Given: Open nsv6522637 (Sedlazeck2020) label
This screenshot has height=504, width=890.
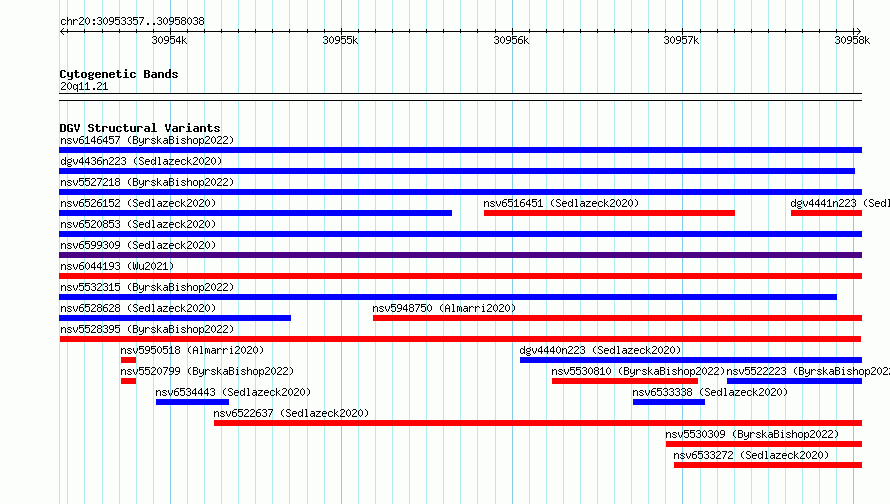Looking at the screenshot, I should pos(291,413).
